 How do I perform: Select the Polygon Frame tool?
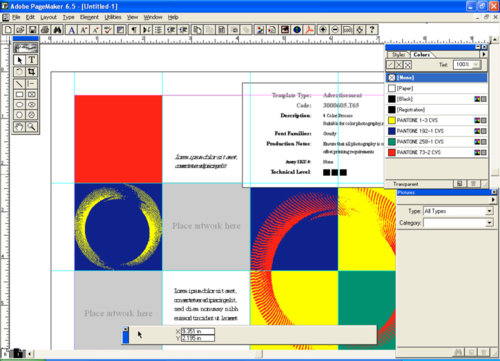pyautogui.click(x=31, y=115)
